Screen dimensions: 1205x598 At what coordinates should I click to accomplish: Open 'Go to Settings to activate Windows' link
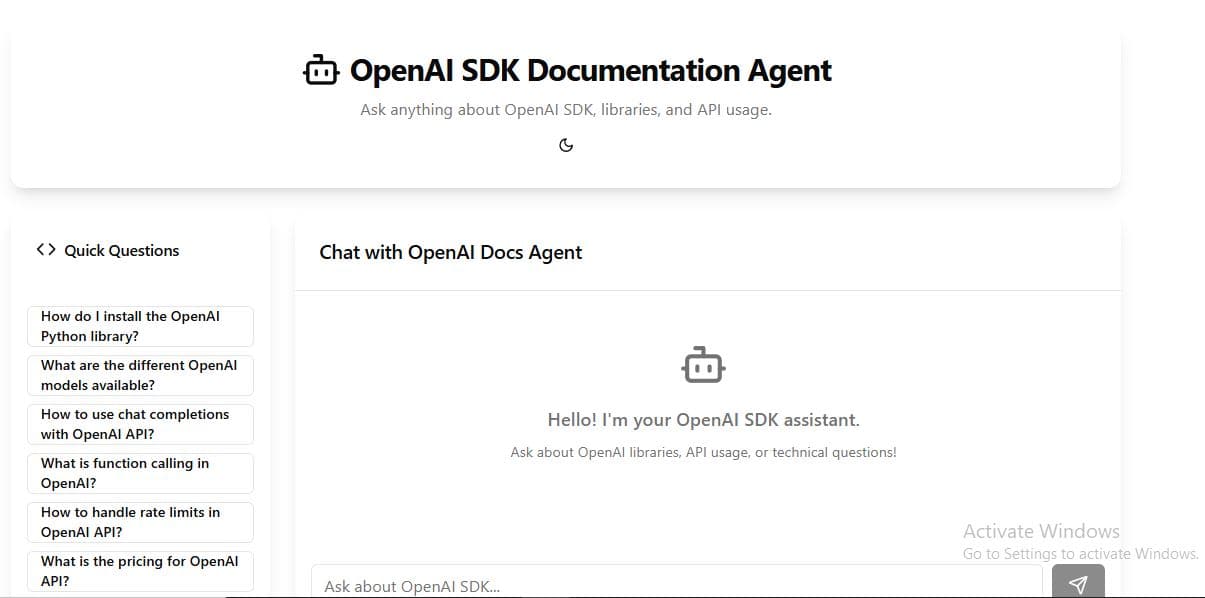point(1080,553)
